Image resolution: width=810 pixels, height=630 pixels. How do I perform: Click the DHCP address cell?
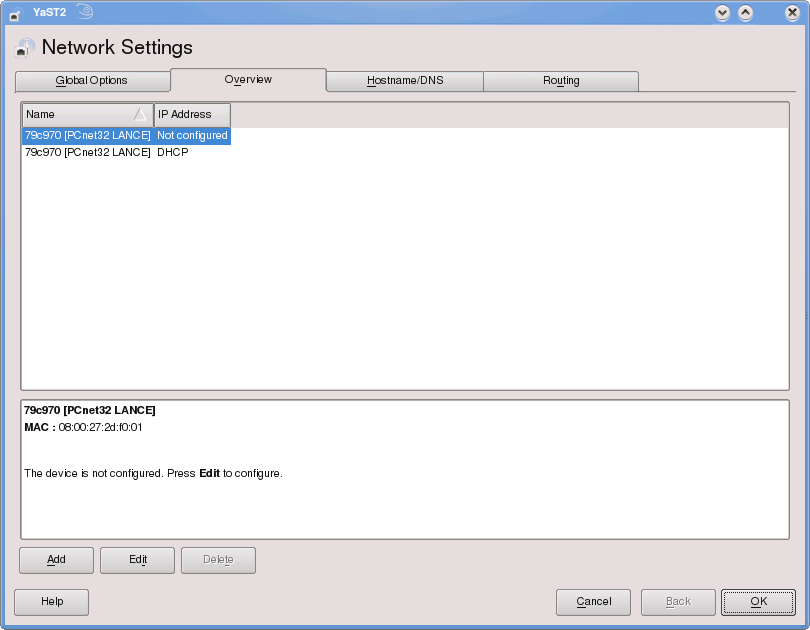click(173, 152)
